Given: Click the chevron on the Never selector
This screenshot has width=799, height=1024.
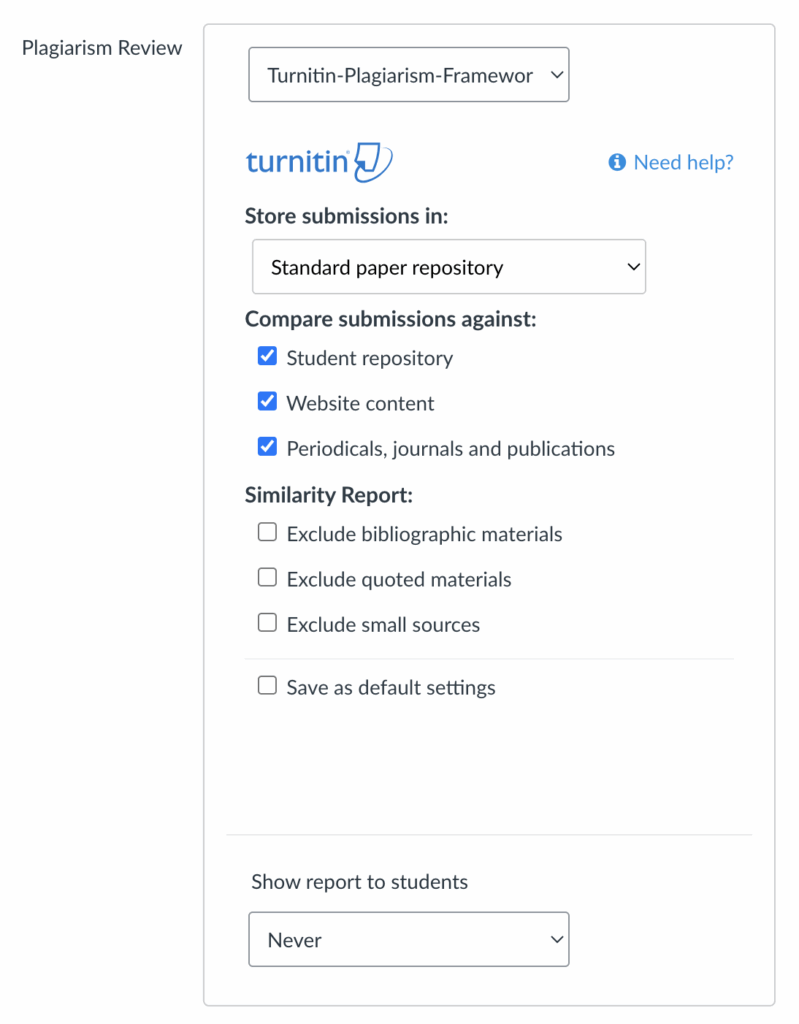Looking at the screenshot, I should (x=557, y=939).
